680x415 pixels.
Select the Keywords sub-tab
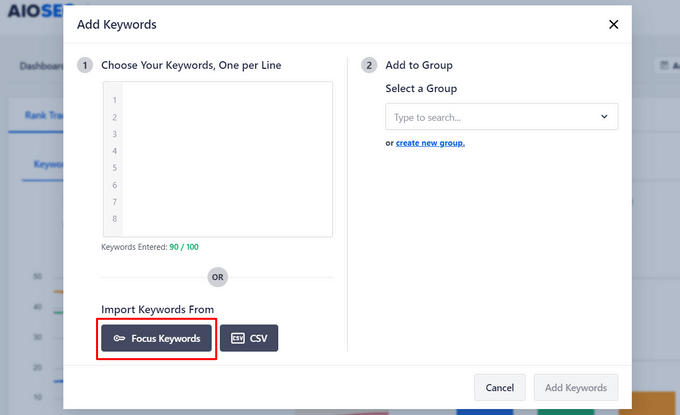pyautogui.click(x=44, y=164)
